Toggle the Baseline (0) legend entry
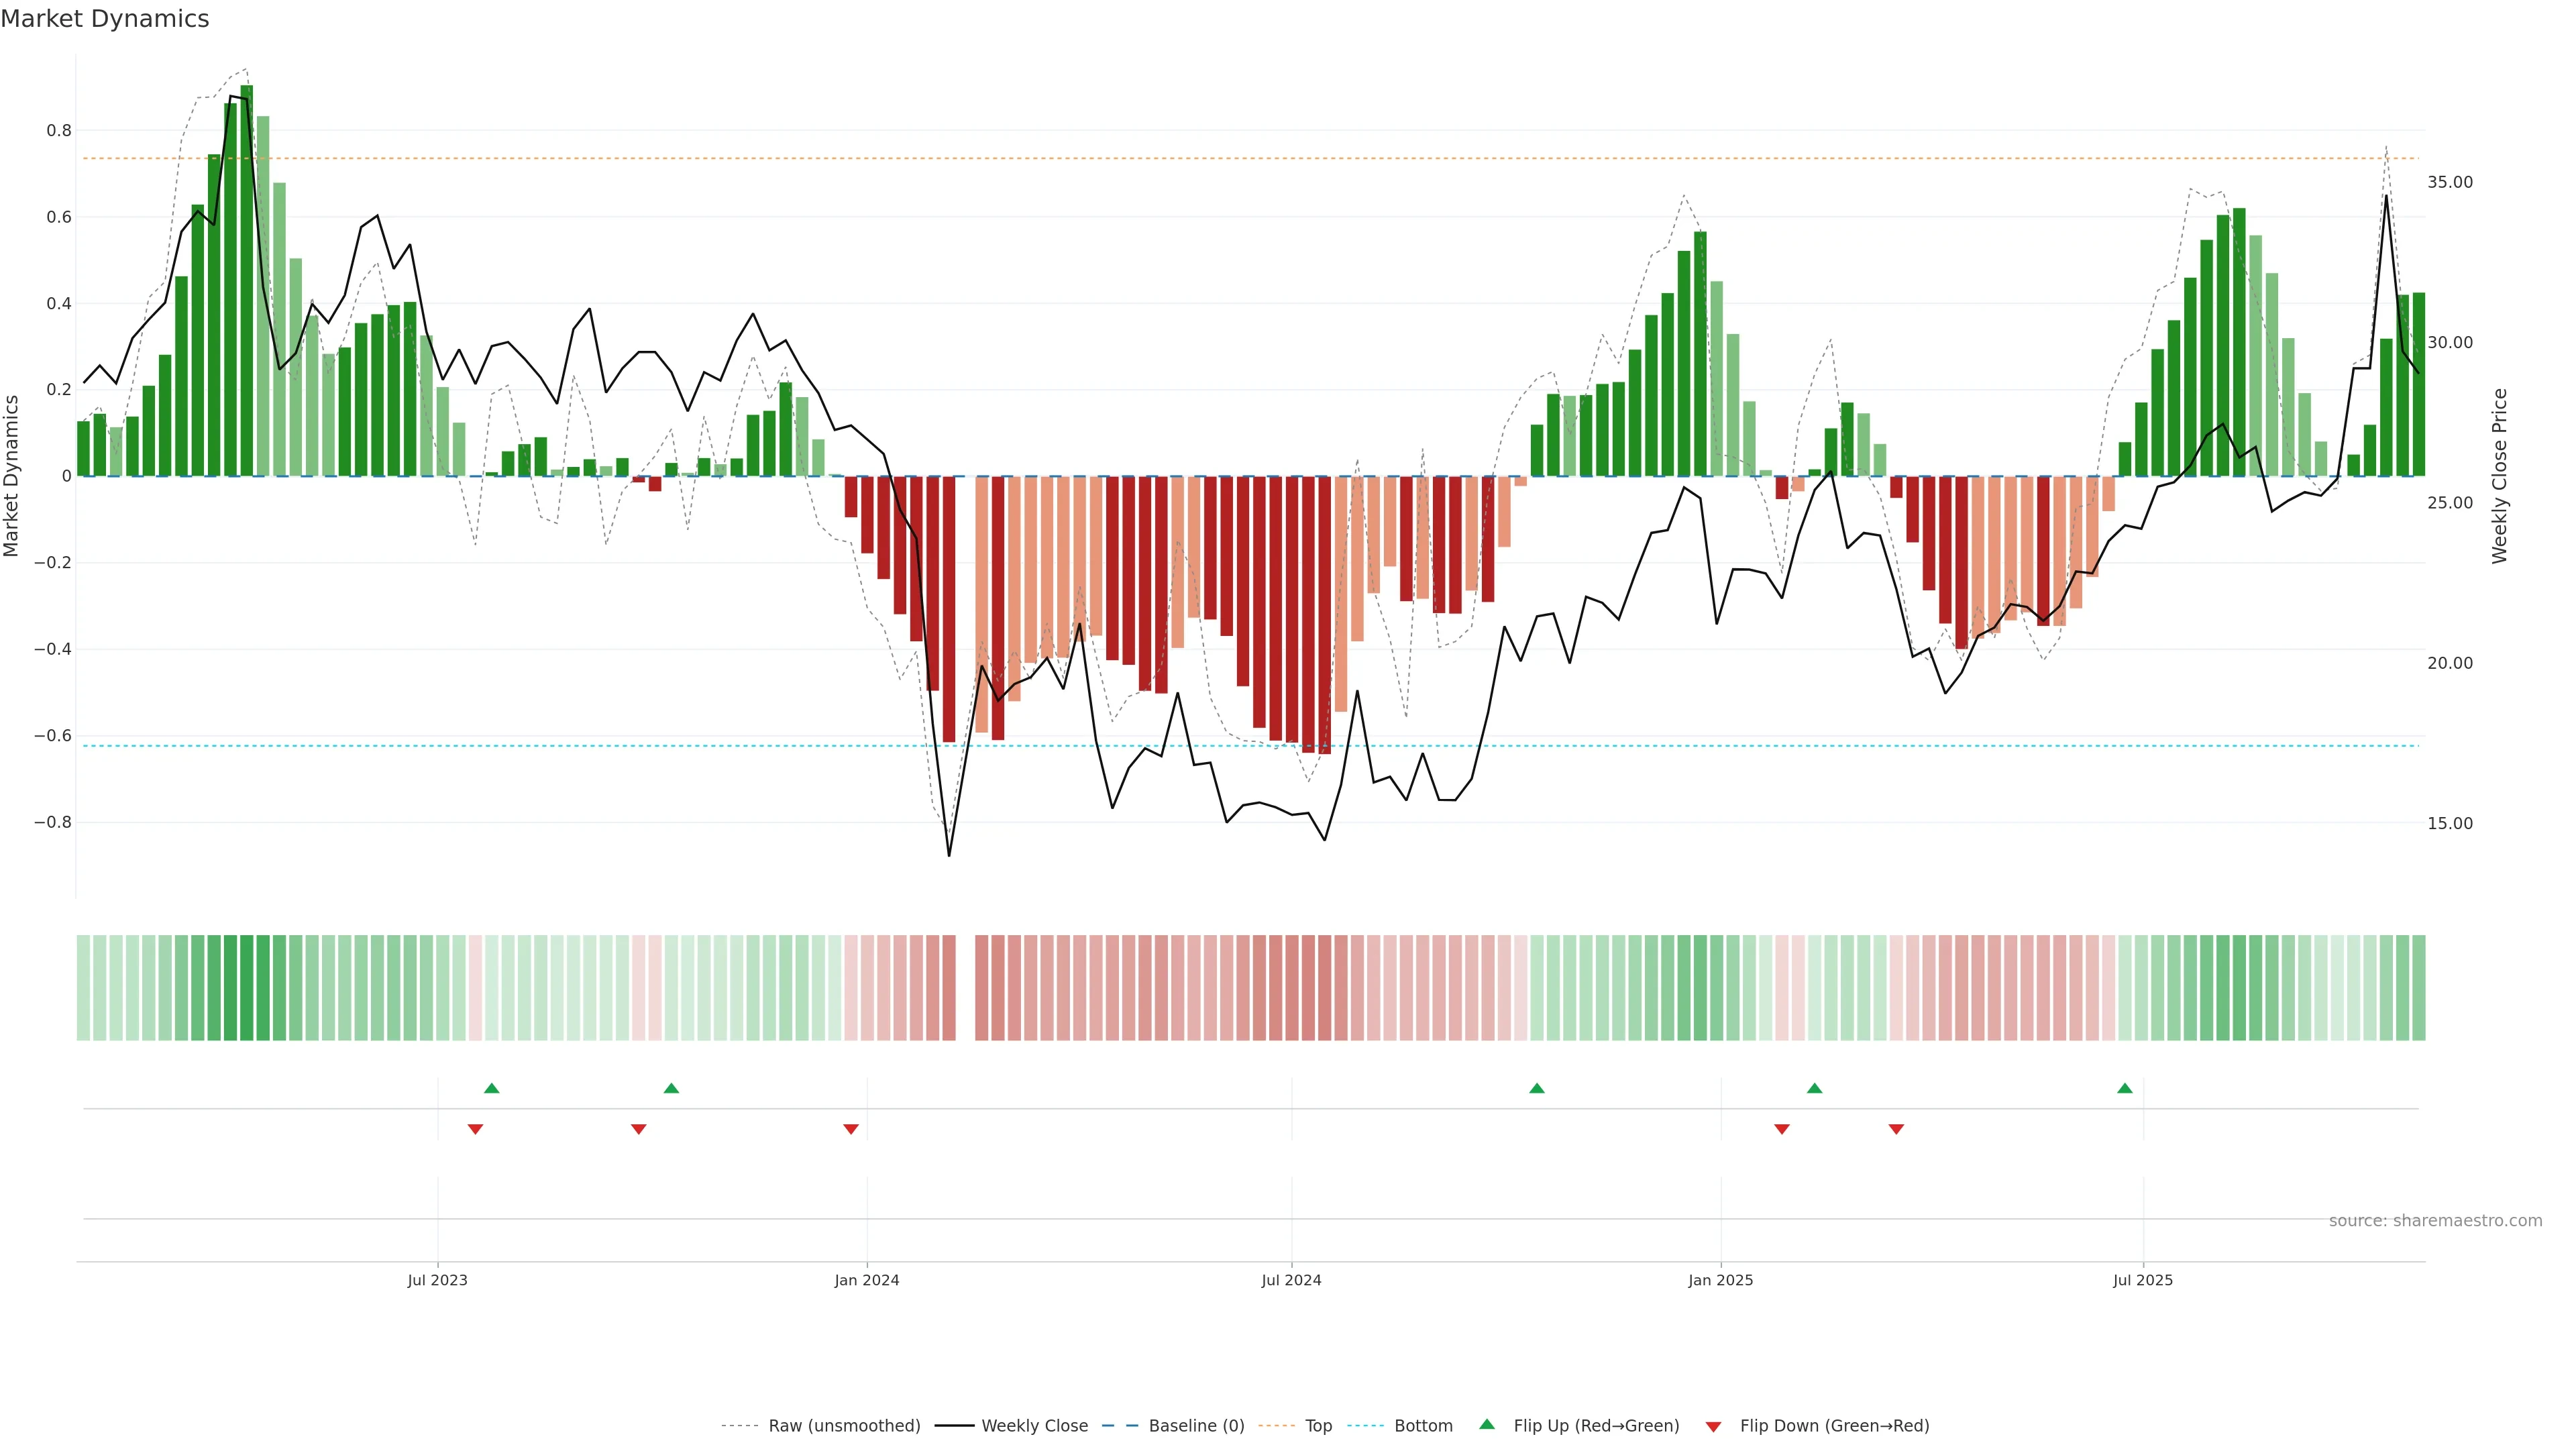The image size is (2576, 1449). (x=1196, y=1425)
